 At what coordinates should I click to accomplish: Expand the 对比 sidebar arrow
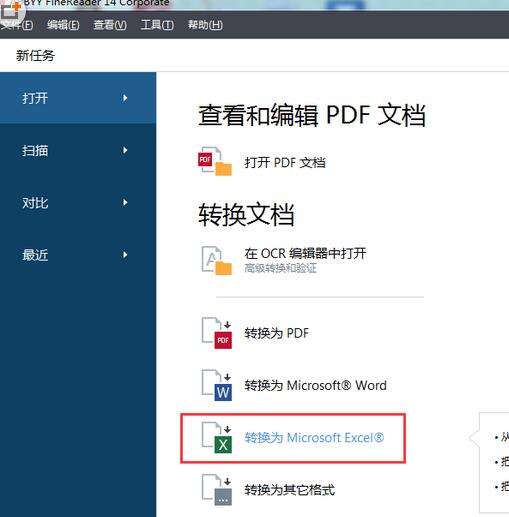click(125, 203)
